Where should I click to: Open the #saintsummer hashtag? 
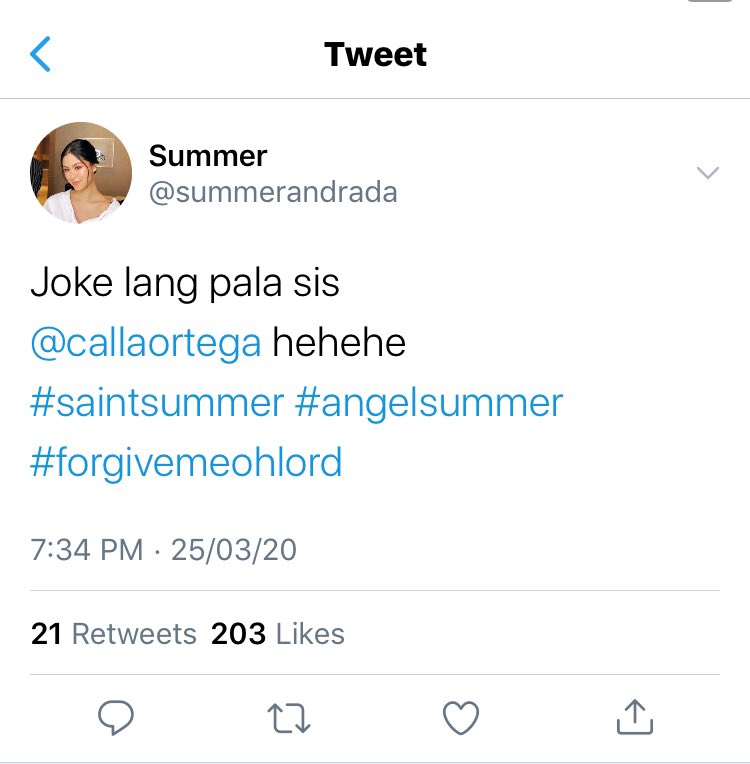pos(157,403)
